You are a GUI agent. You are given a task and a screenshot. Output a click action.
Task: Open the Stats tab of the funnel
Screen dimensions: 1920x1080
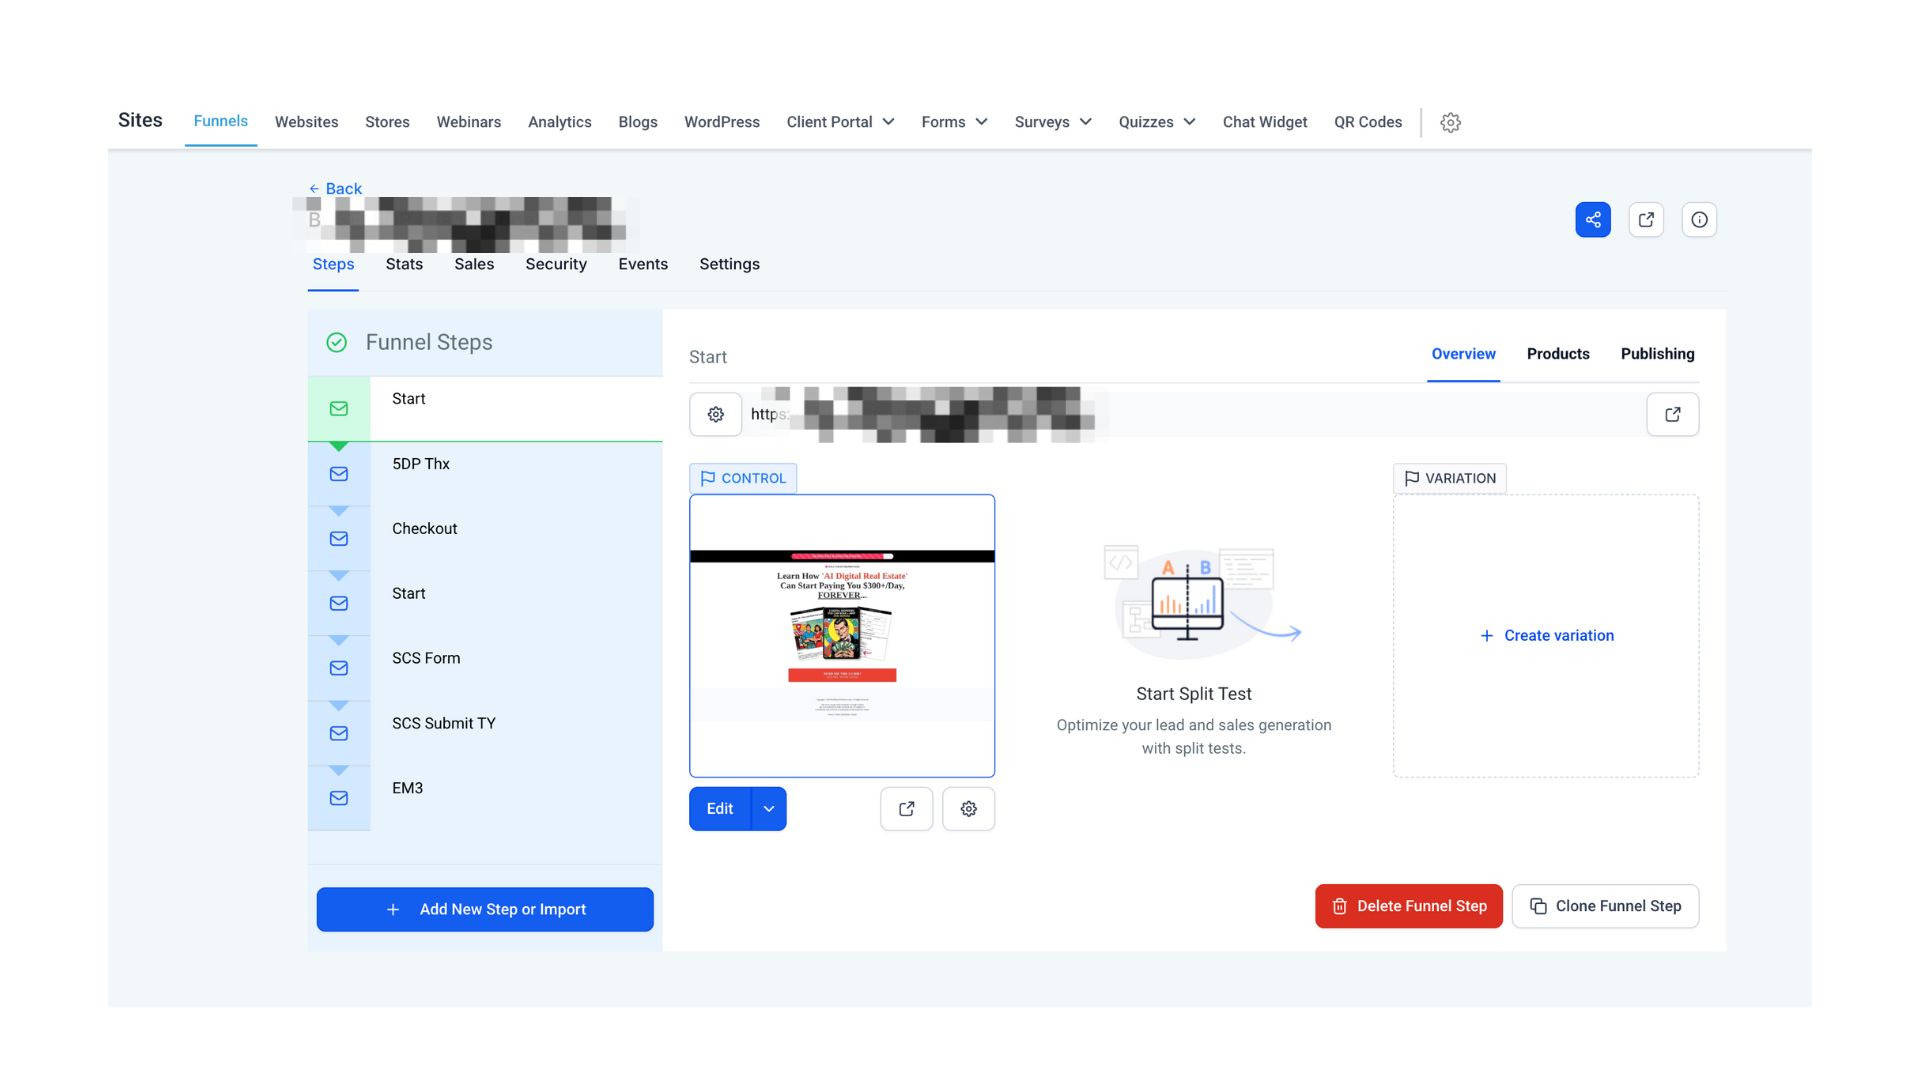404,264
